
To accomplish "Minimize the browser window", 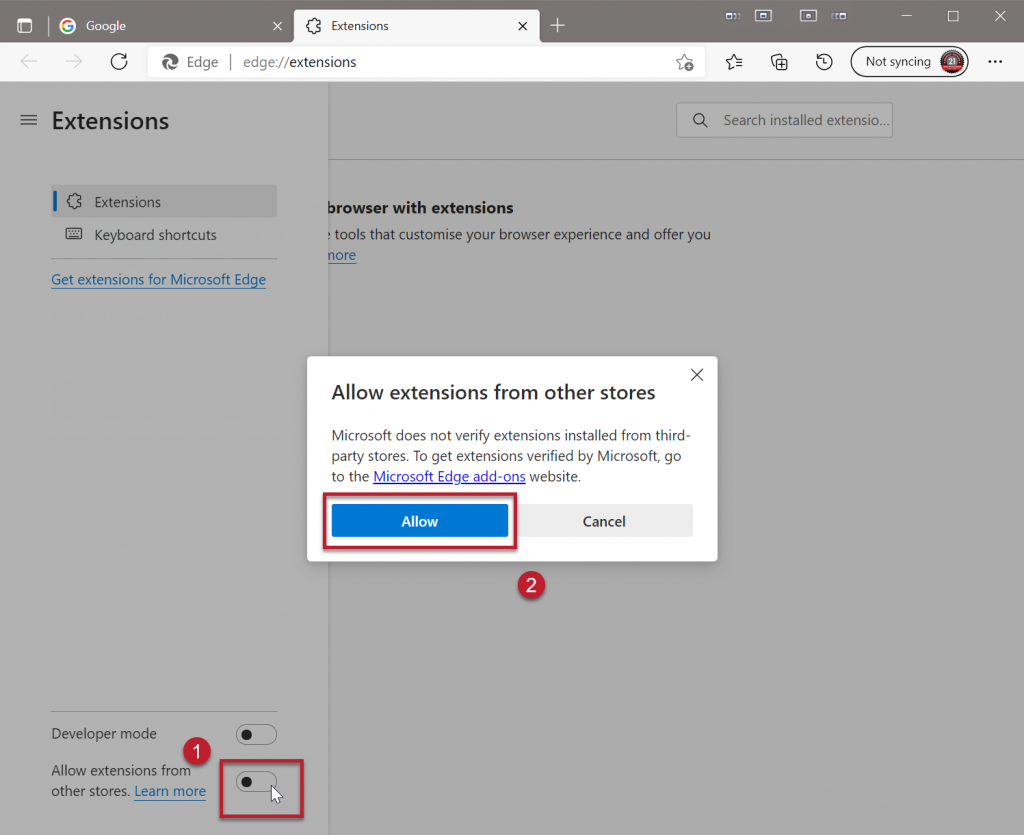I will [906, 16].
